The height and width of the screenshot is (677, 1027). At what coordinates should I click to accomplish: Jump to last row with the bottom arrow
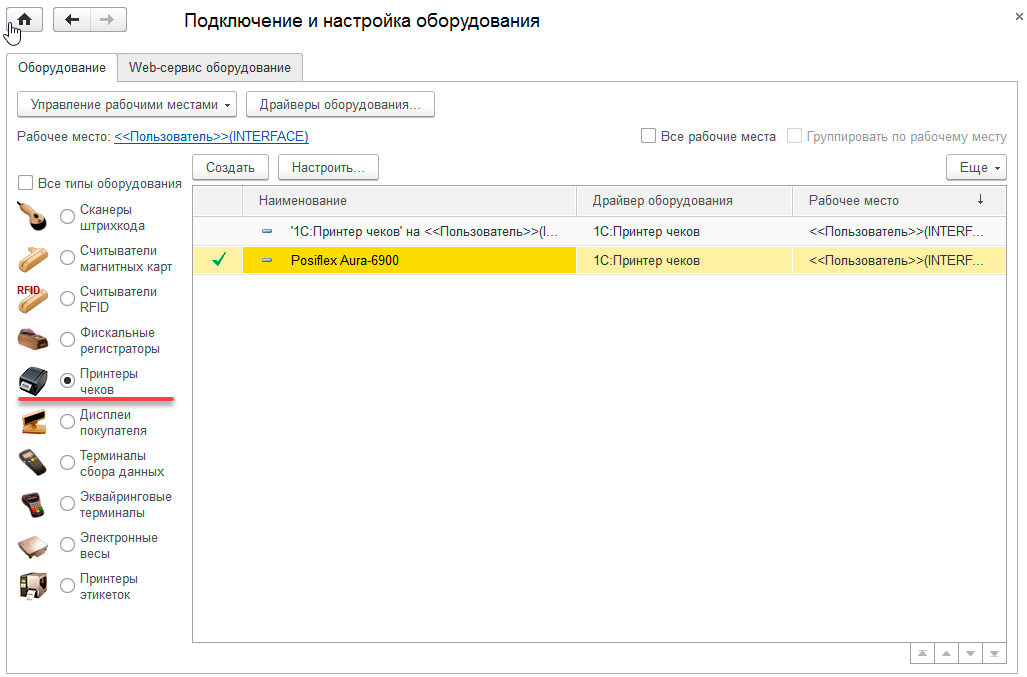994,653
